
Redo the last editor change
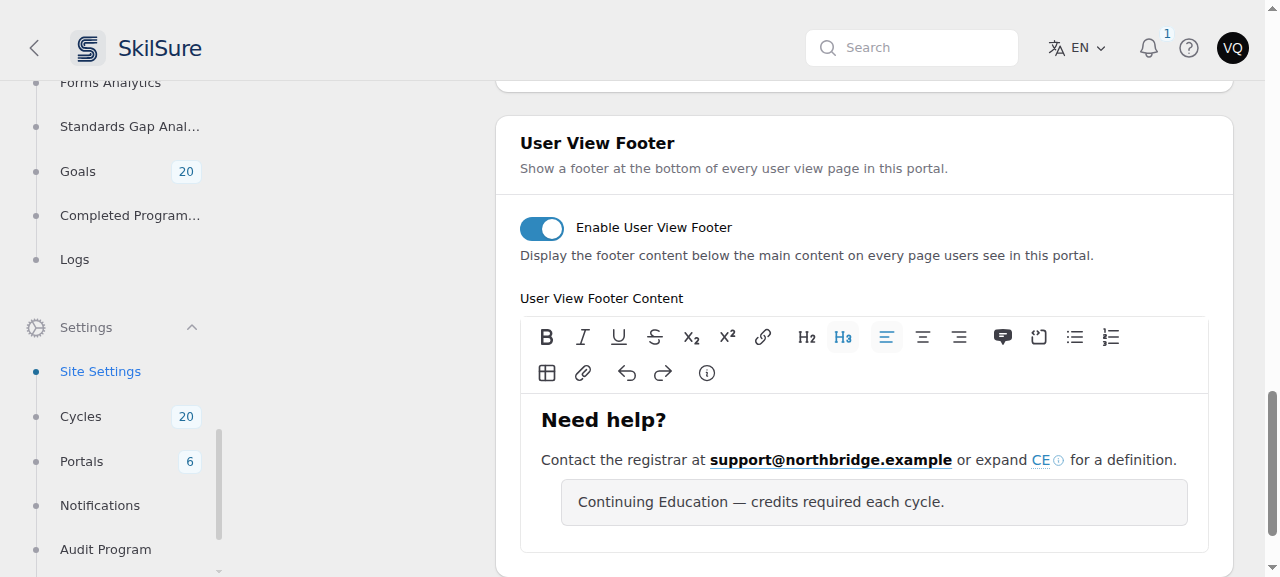[663, 373]
